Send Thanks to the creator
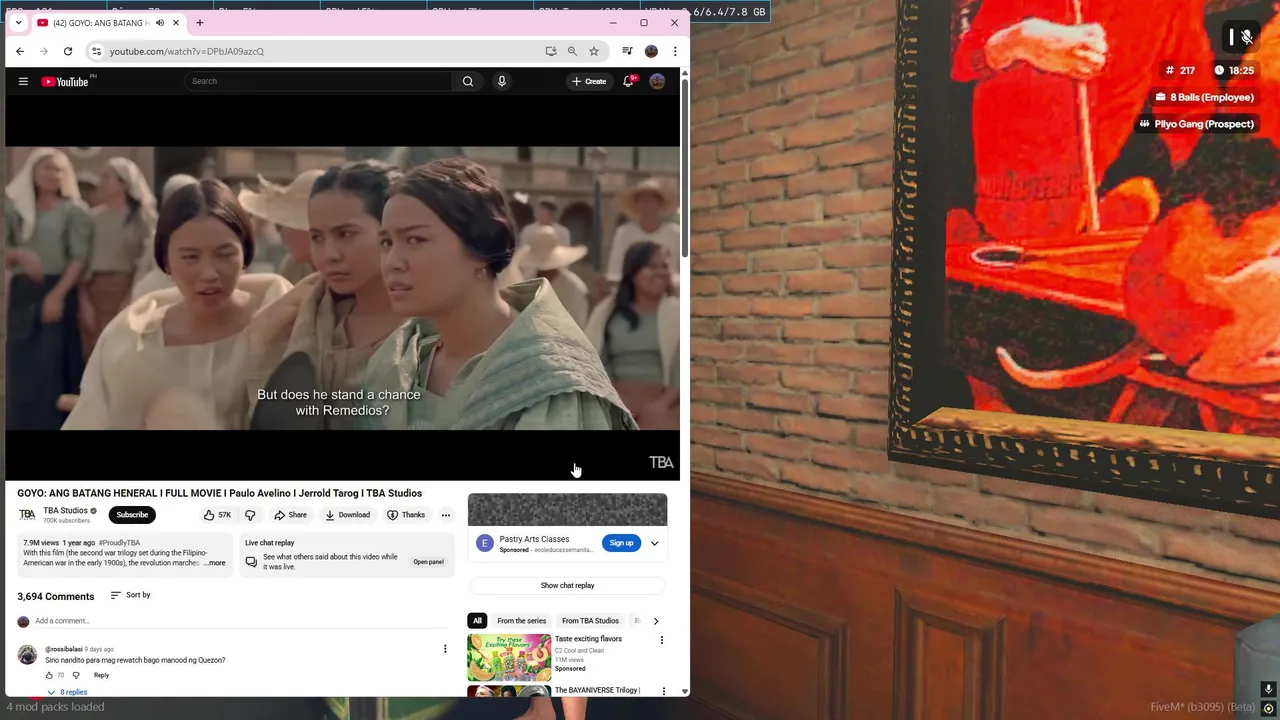This screenshot has width=1280, height=720. click(x=406, y=515)
